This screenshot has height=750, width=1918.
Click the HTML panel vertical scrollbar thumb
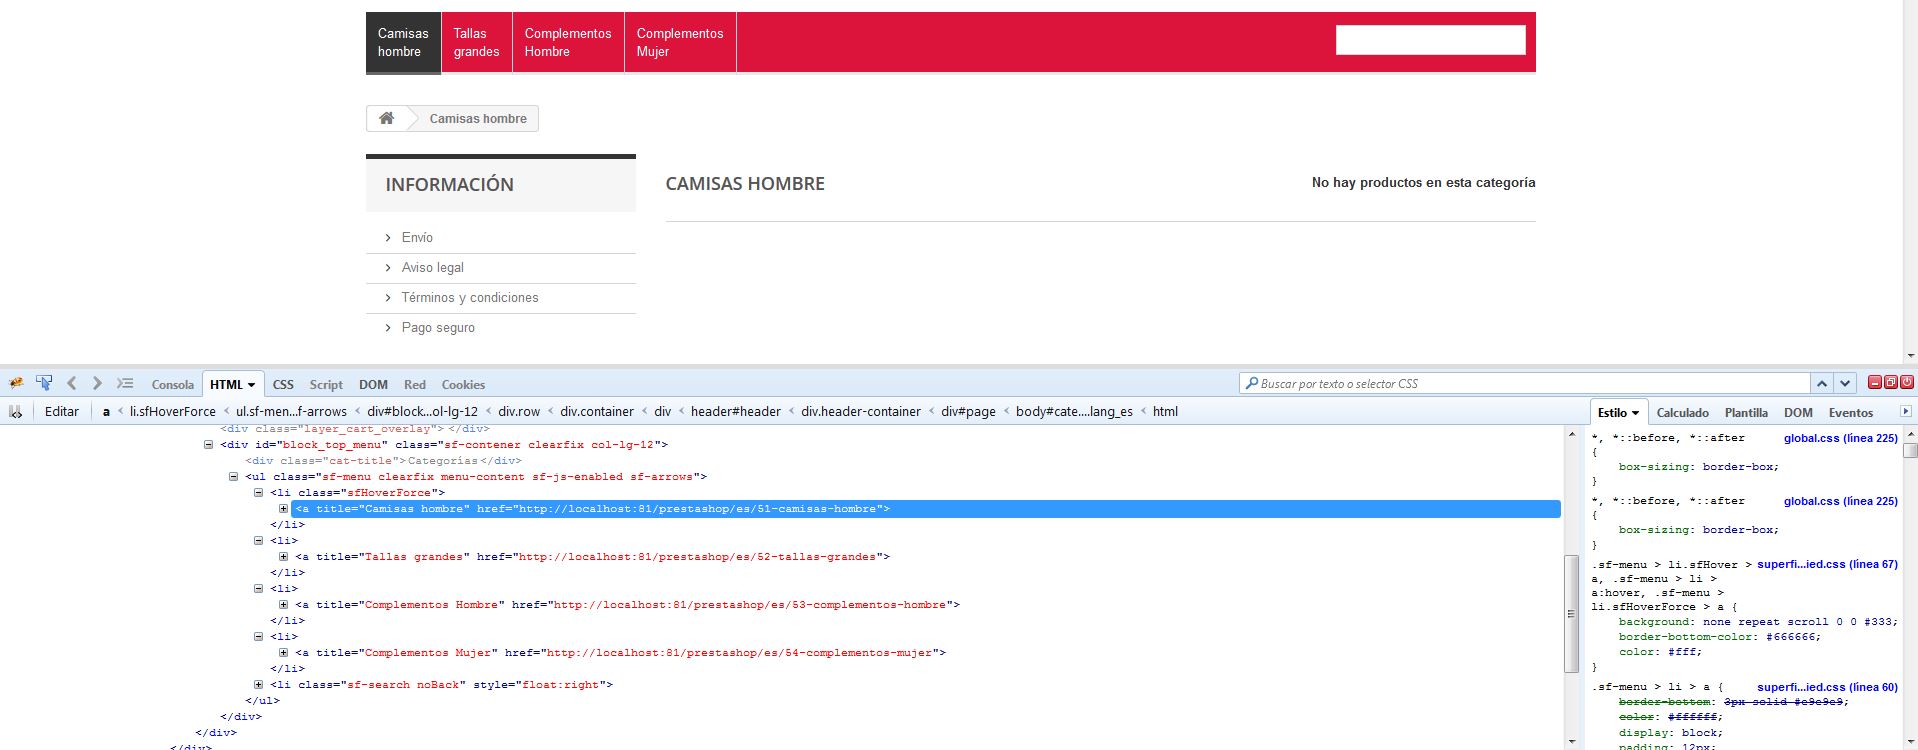click(x=1570, y=613)
